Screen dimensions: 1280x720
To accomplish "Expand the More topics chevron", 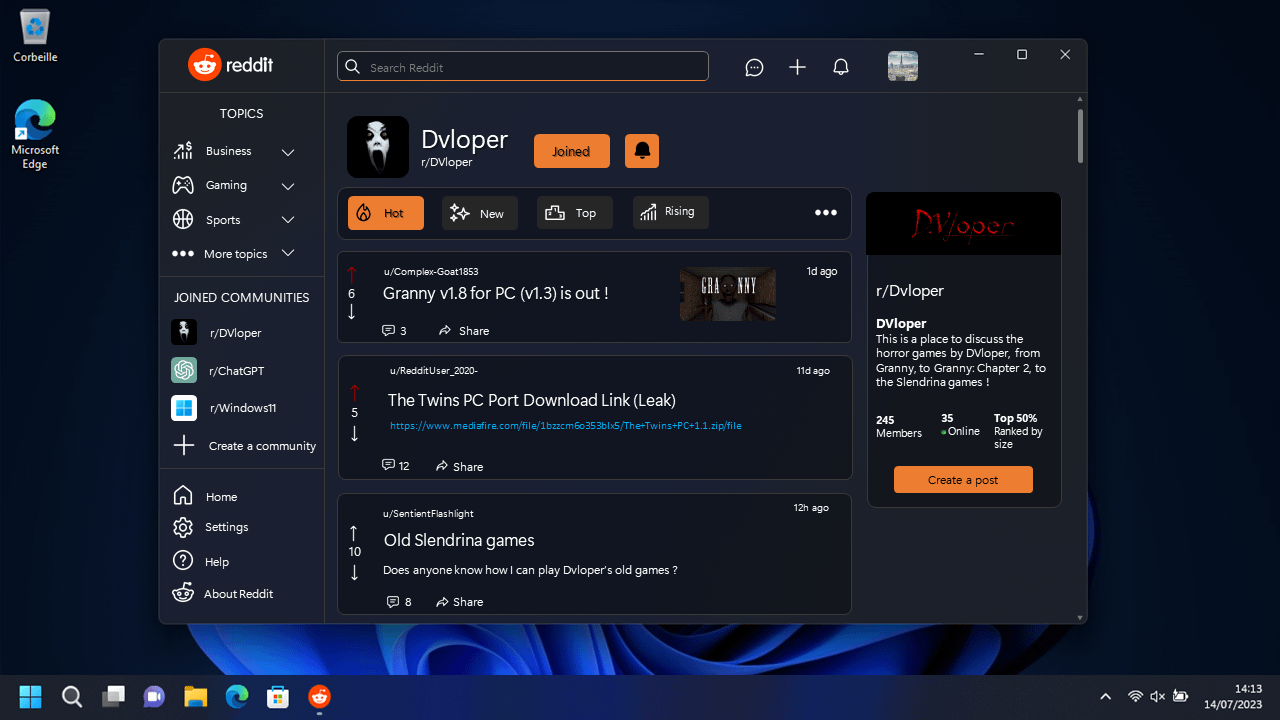I will click(x=288, y=253).
